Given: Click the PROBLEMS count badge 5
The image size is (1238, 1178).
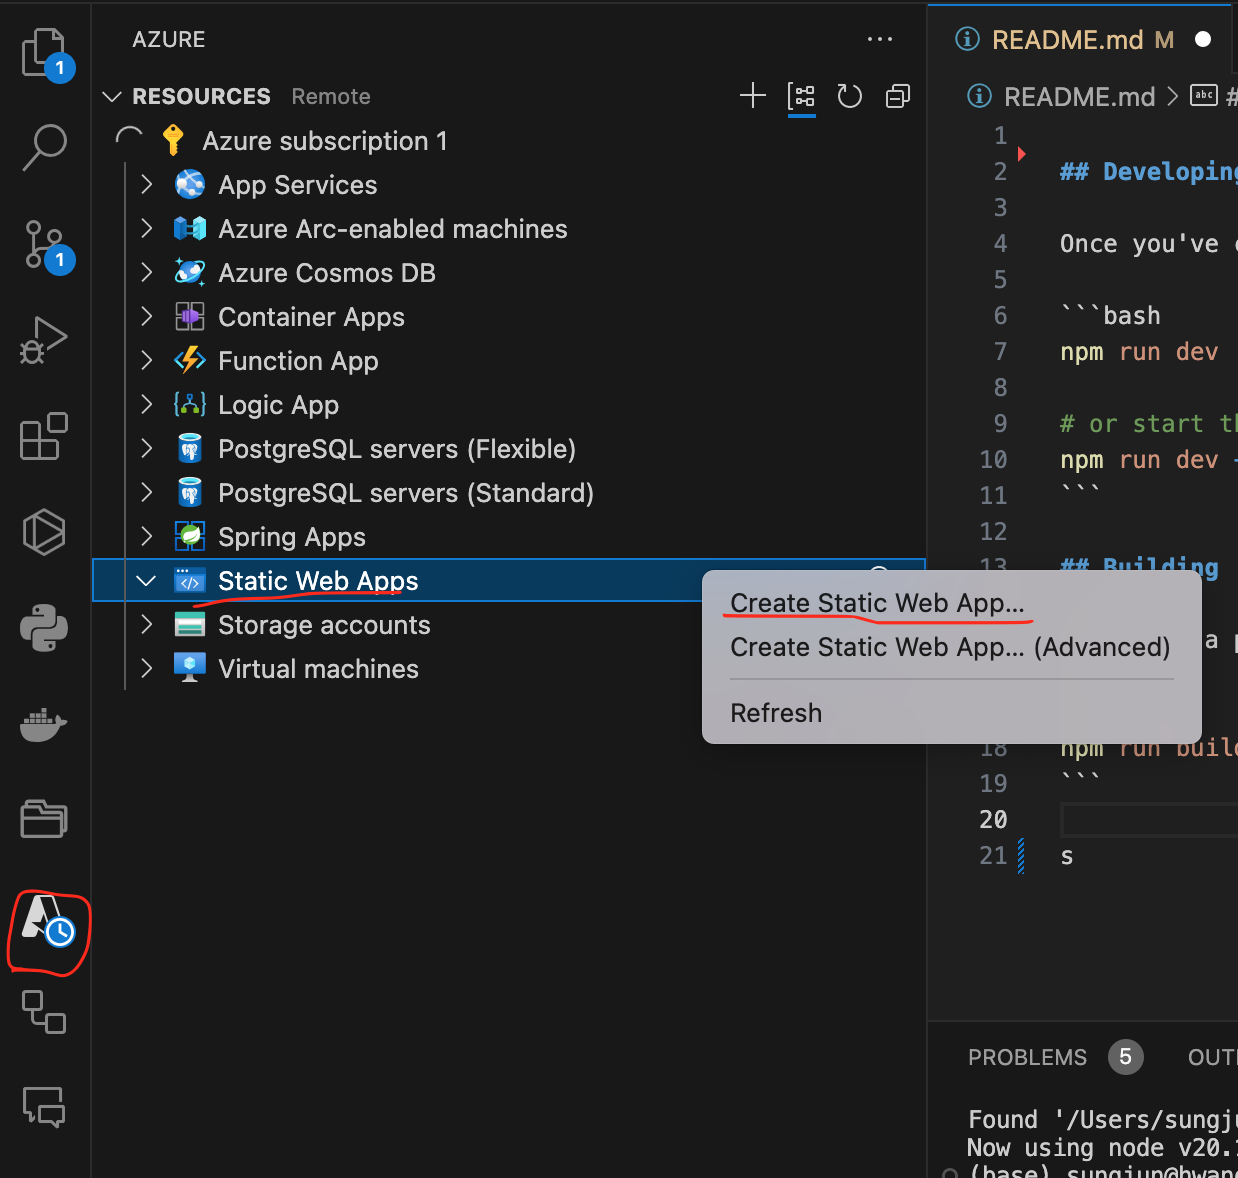Looking at the screenshot, I should [x=1125, y=1057].
